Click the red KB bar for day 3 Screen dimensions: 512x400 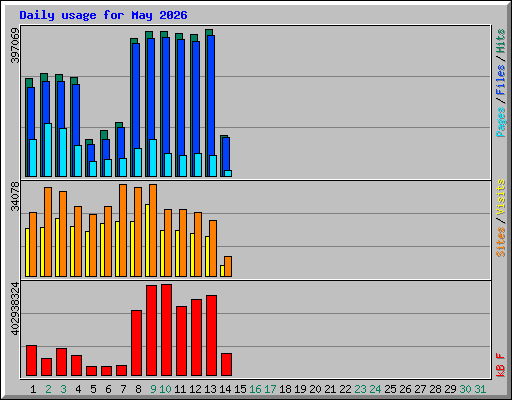[62, 362]
